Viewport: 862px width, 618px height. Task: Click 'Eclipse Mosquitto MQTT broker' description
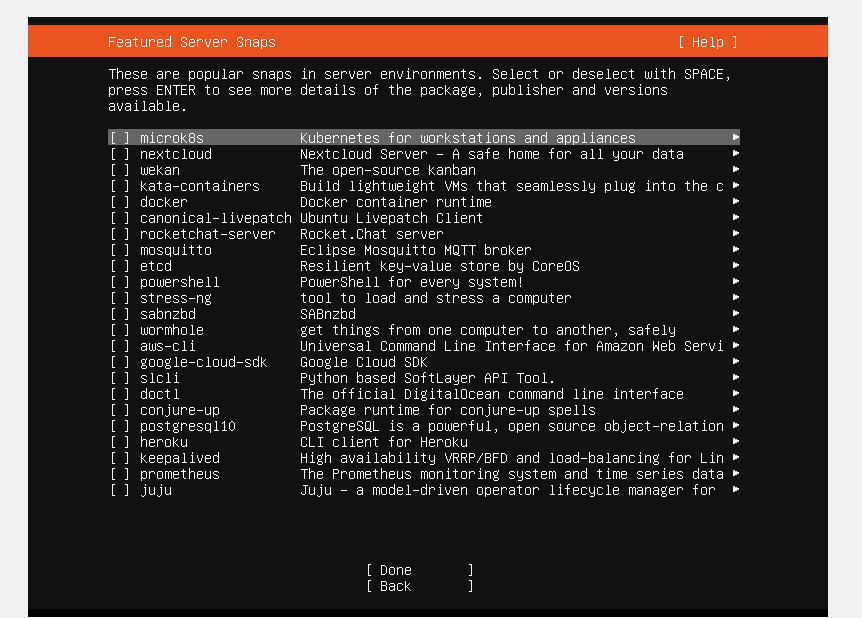click(x=416, y=250)
